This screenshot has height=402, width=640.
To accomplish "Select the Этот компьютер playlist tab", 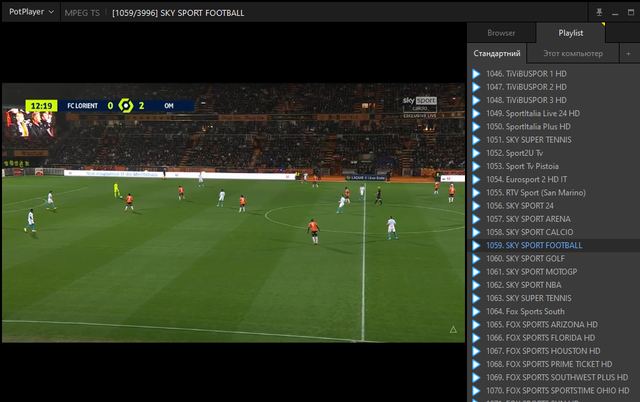I will [573, 53].
